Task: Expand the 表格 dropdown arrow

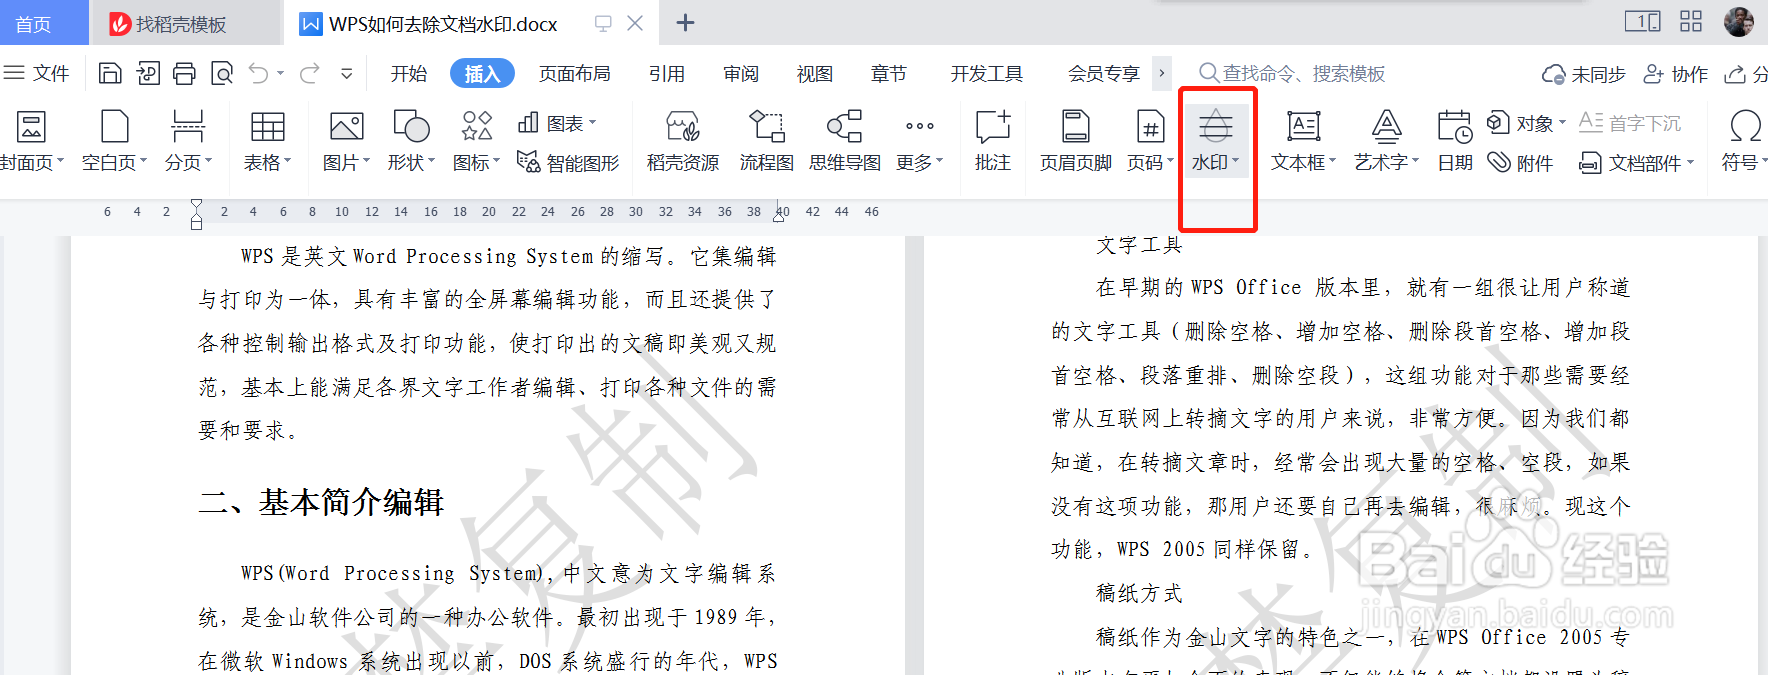Action: click(x=288, y=161)
